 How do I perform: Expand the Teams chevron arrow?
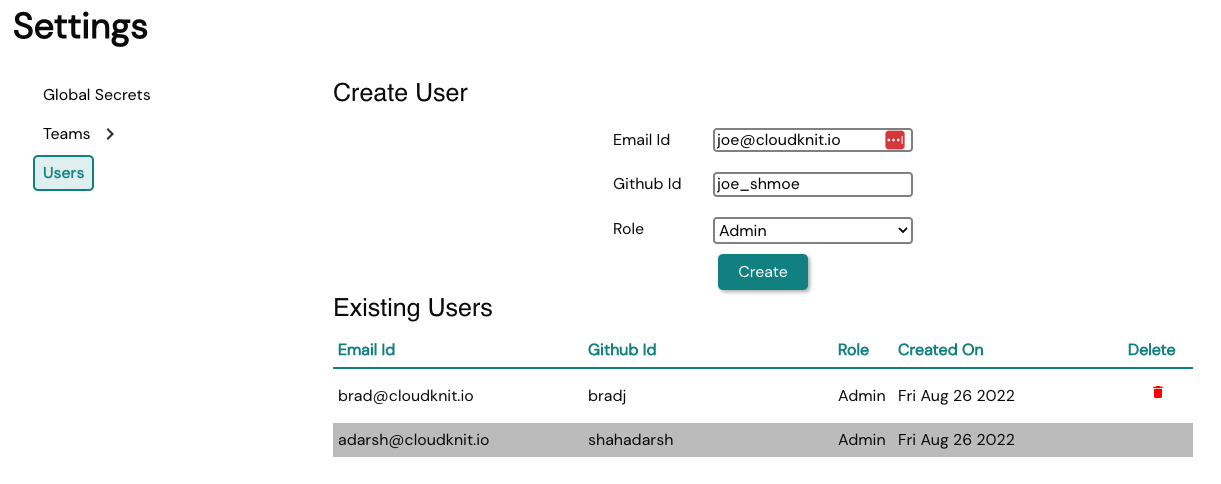pos(110,134)
